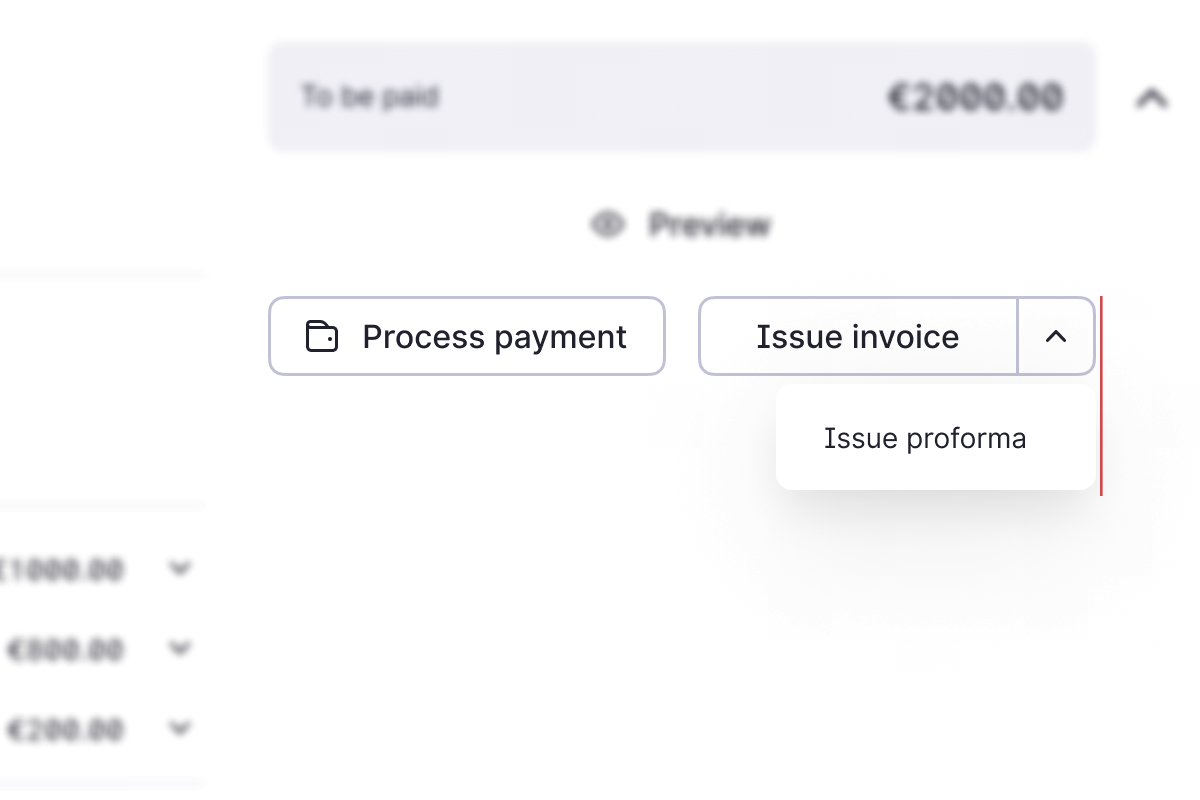Click the eye icon next to Preview
This screenshot has height=800, width=1200.
click(607, 225)
